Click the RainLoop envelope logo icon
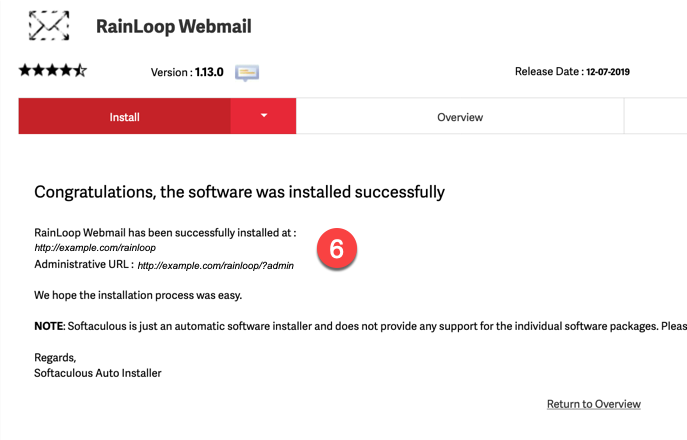Image resolution: width=687 pixels, height=440 pixels. (x=49, y=25)
